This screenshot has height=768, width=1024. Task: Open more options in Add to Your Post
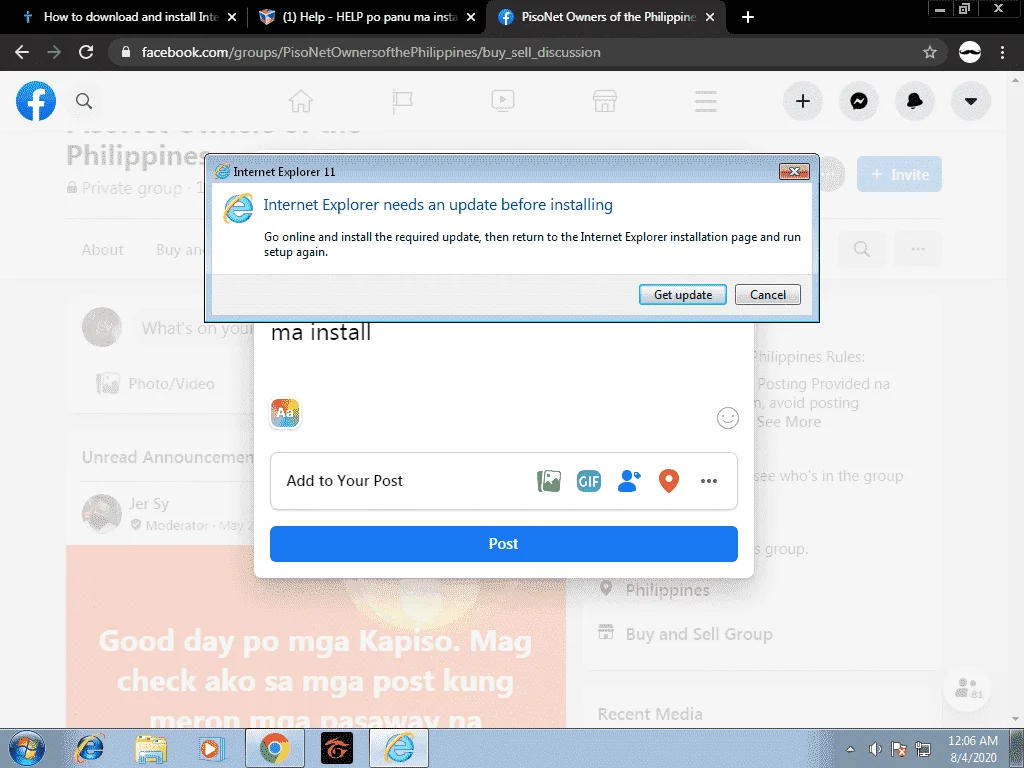[709, 481]
